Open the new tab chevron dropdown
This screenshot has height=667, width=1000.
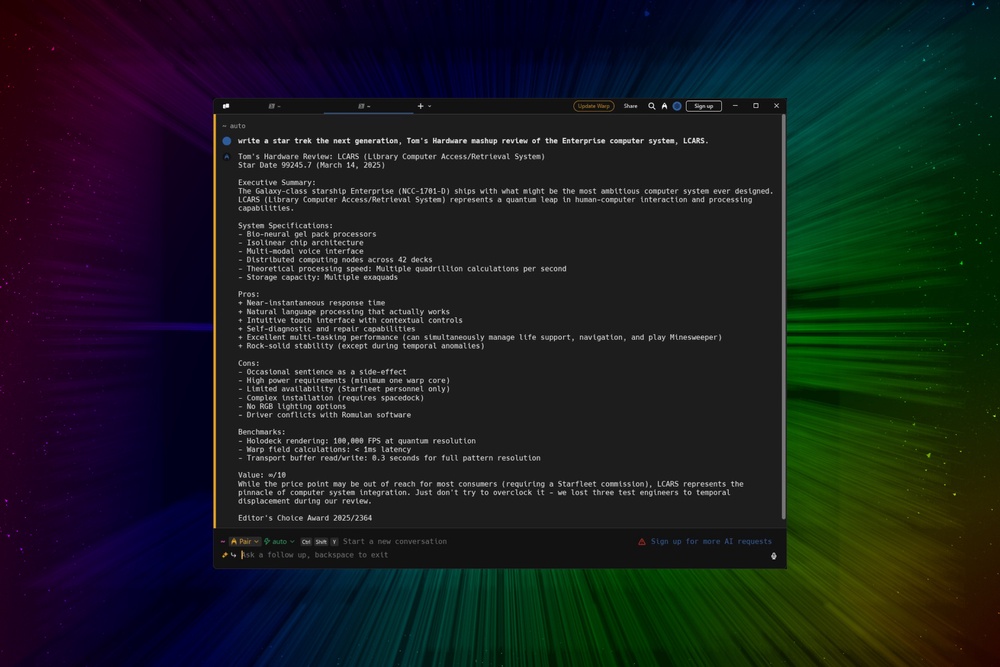tap(428, 106)
